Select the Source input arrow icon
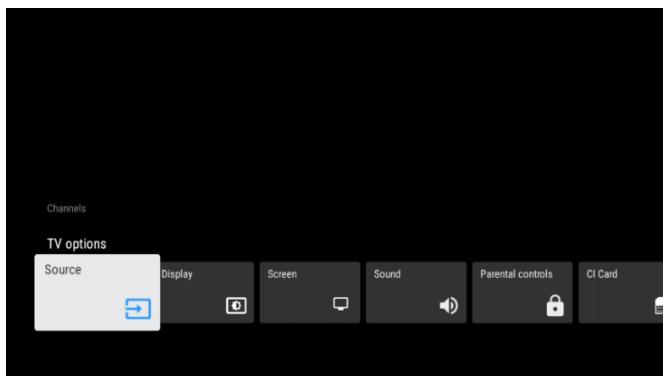Viewport: 671px width, 379px height. click(x=138, y=308)
